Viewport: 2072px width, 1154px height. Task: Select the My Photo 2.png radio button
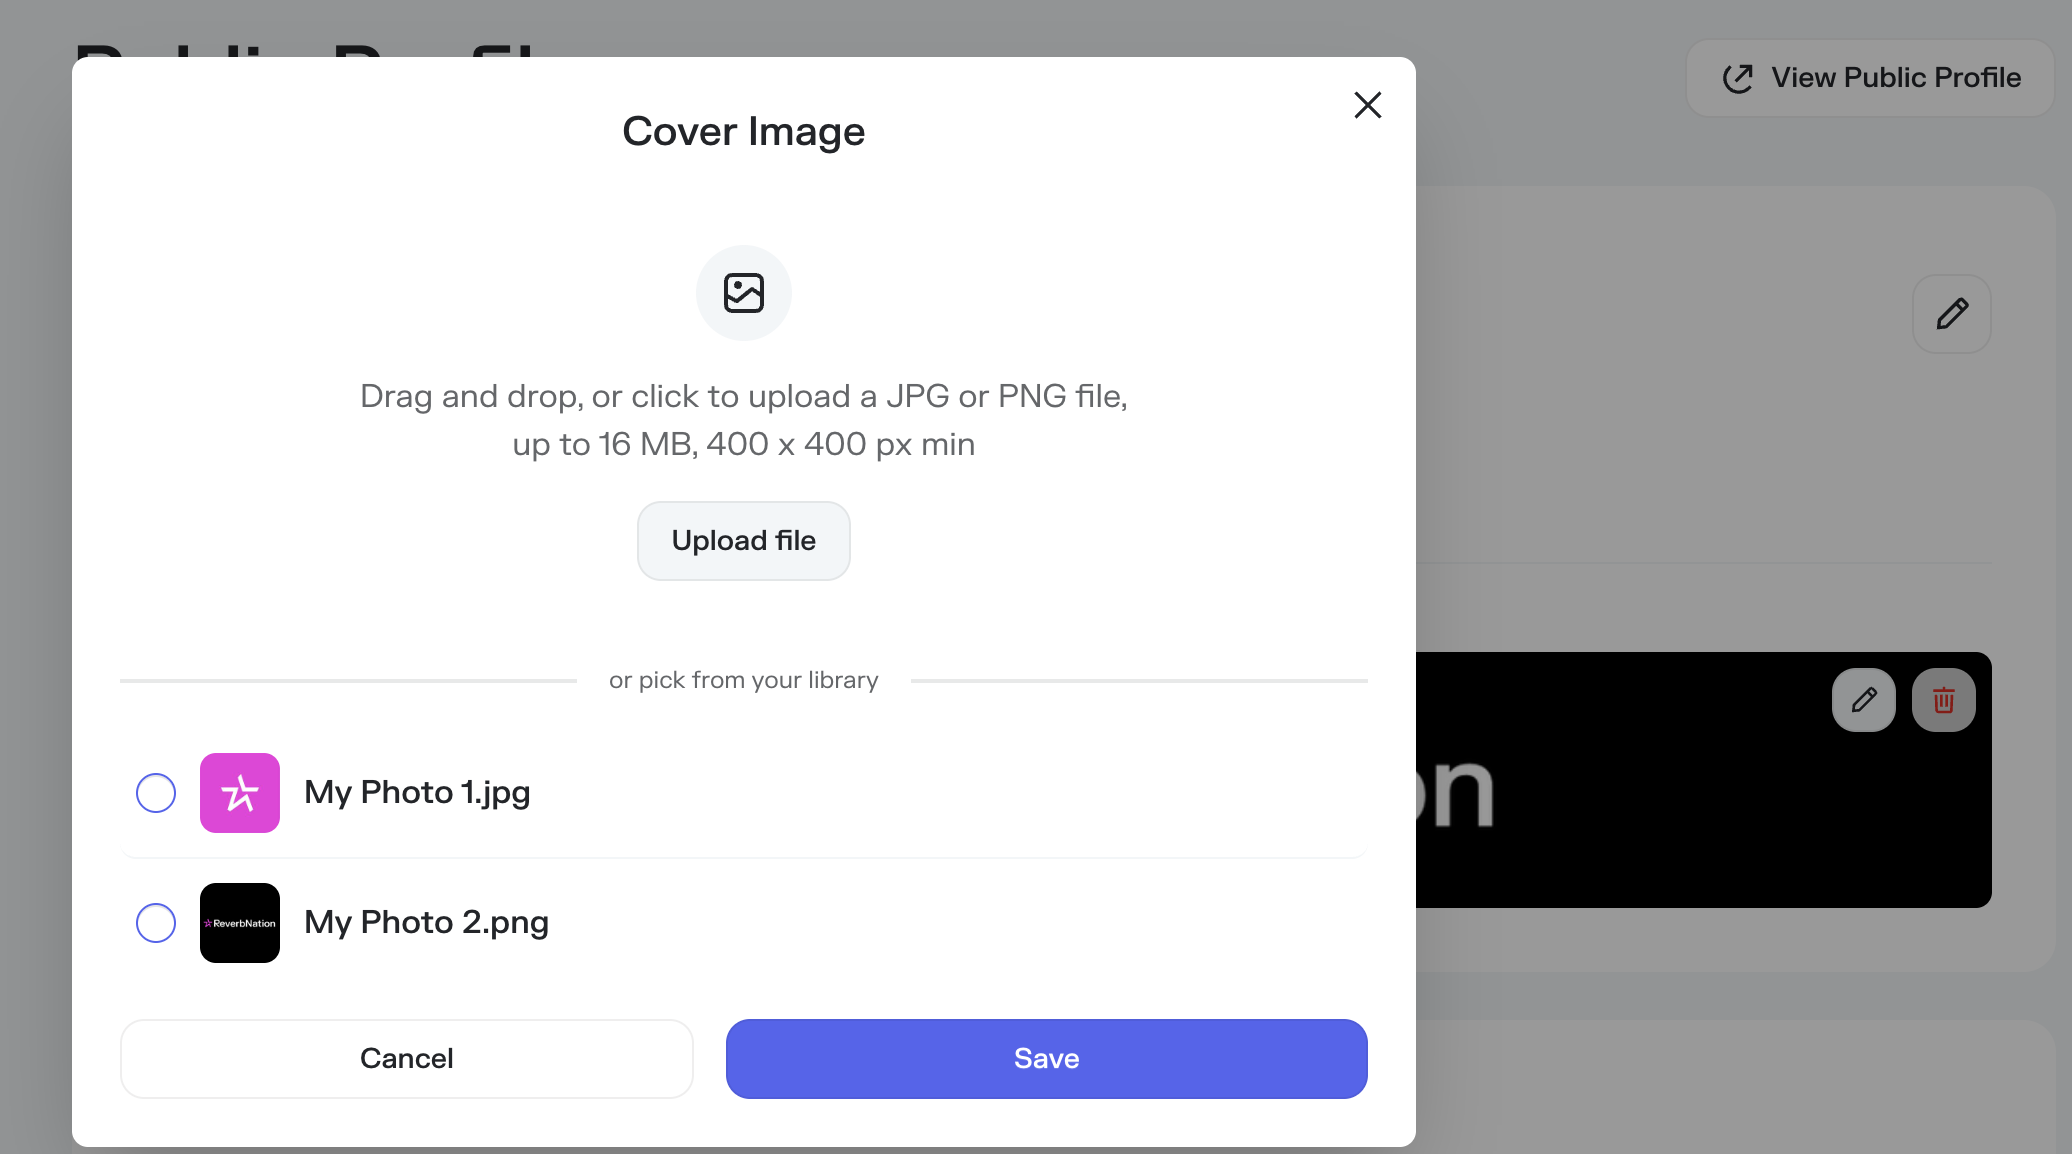click(x=156, y=923)
